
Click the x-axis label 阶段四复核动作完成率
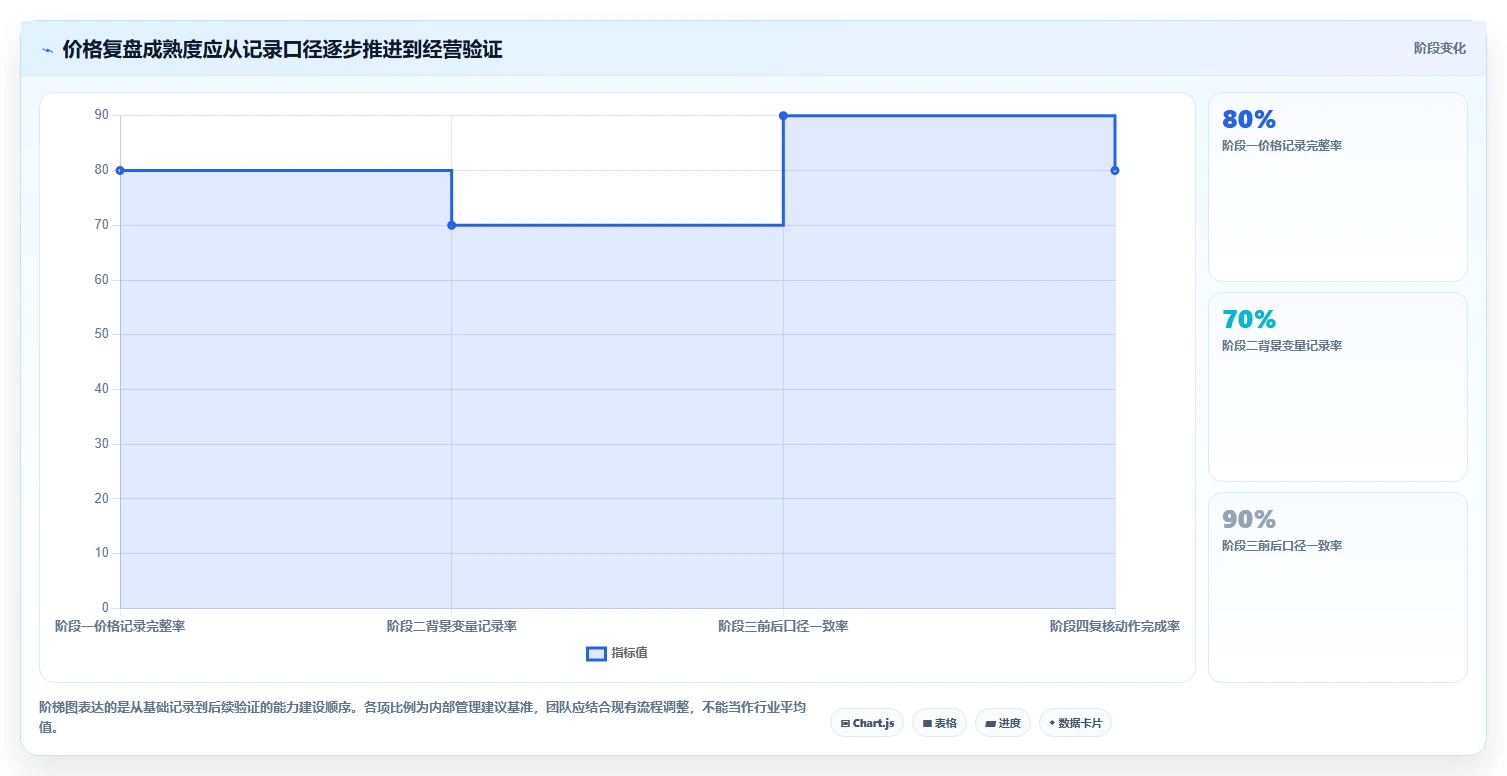click(1115, 626)
